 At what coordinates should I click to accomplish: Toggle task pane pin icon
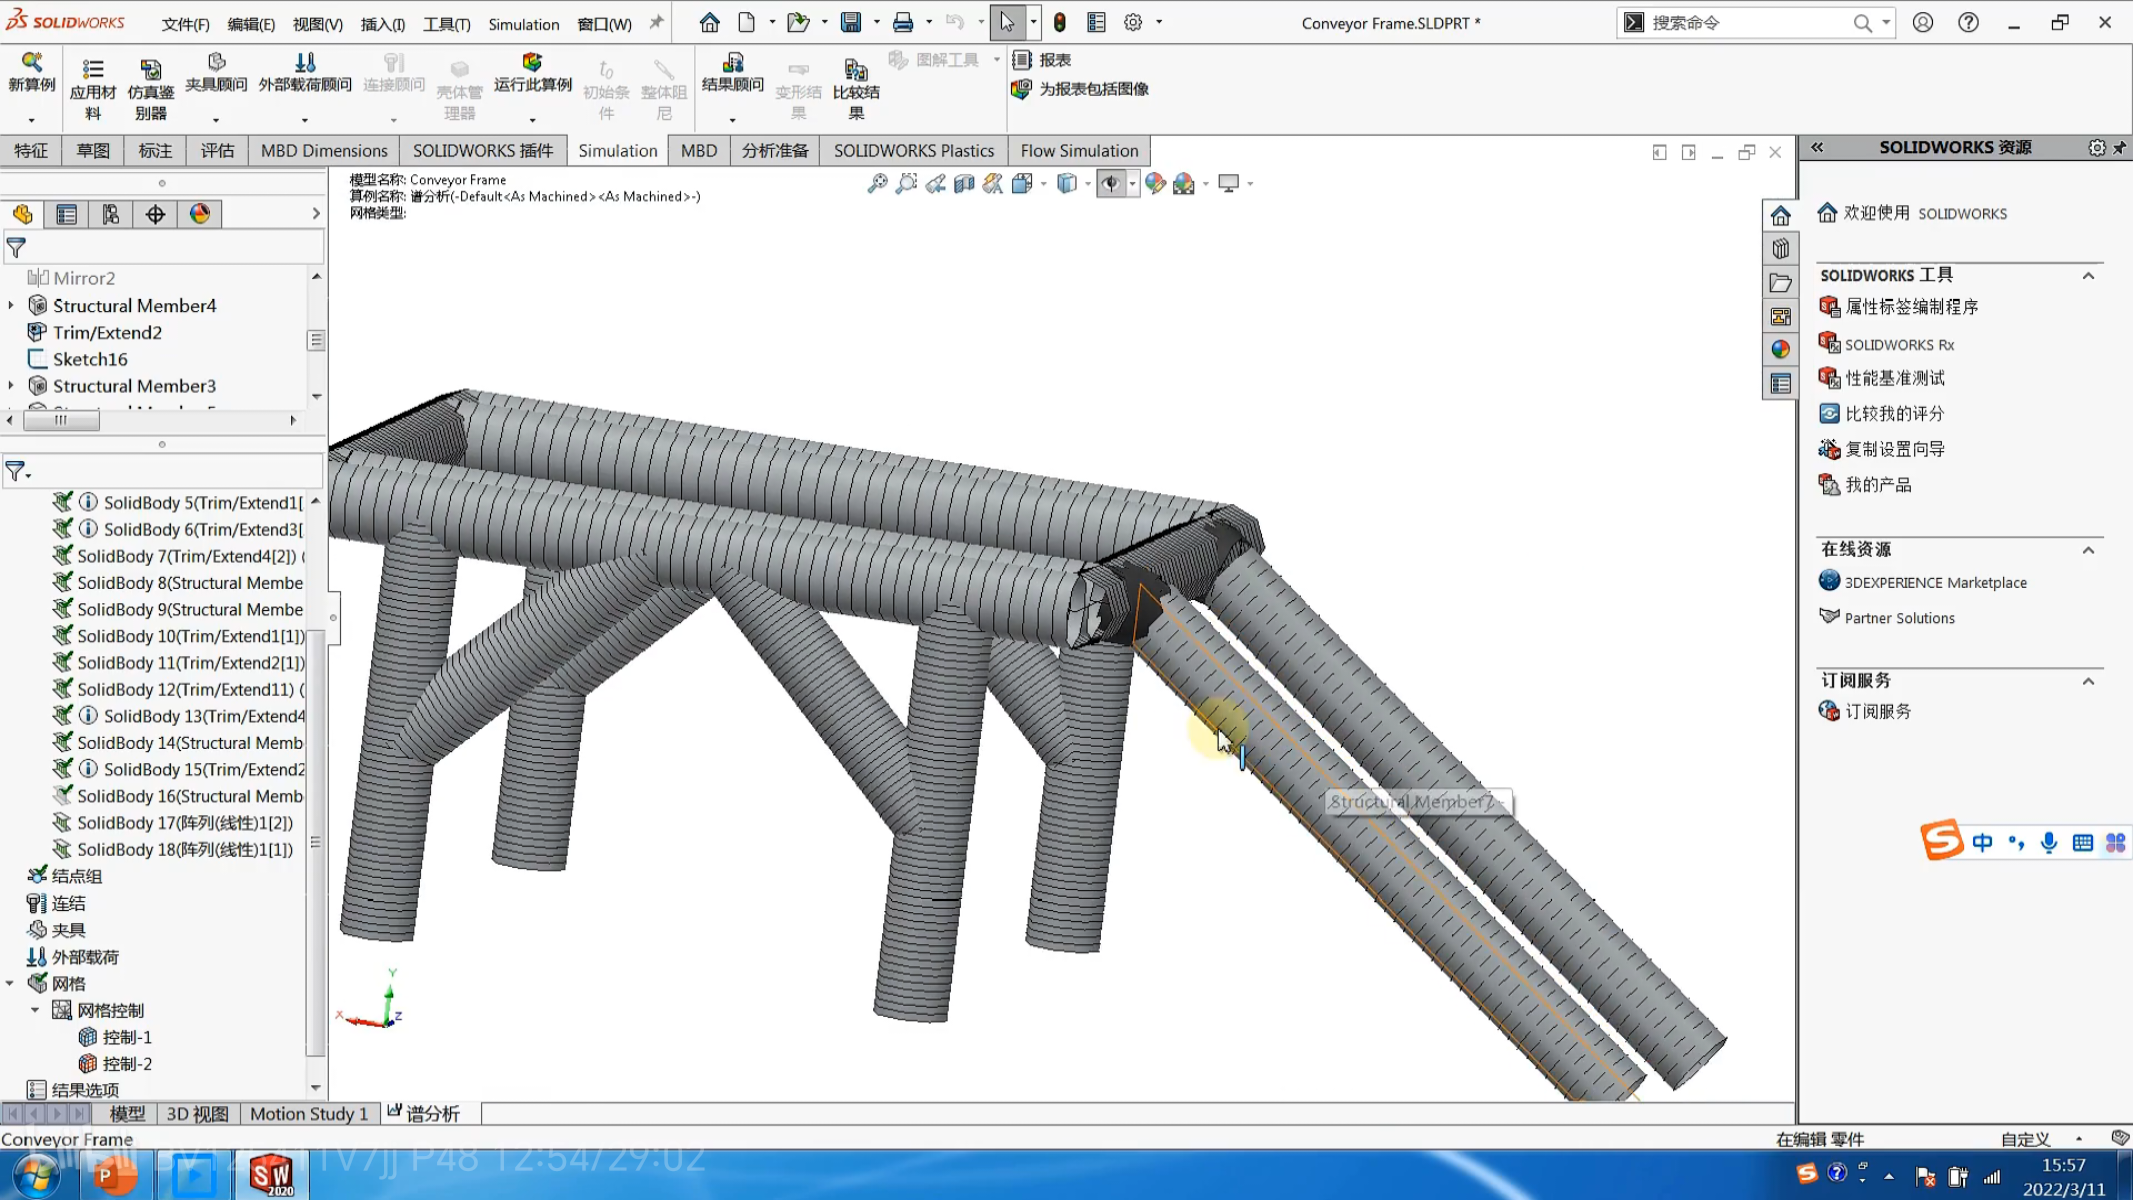pos(2119,147)
